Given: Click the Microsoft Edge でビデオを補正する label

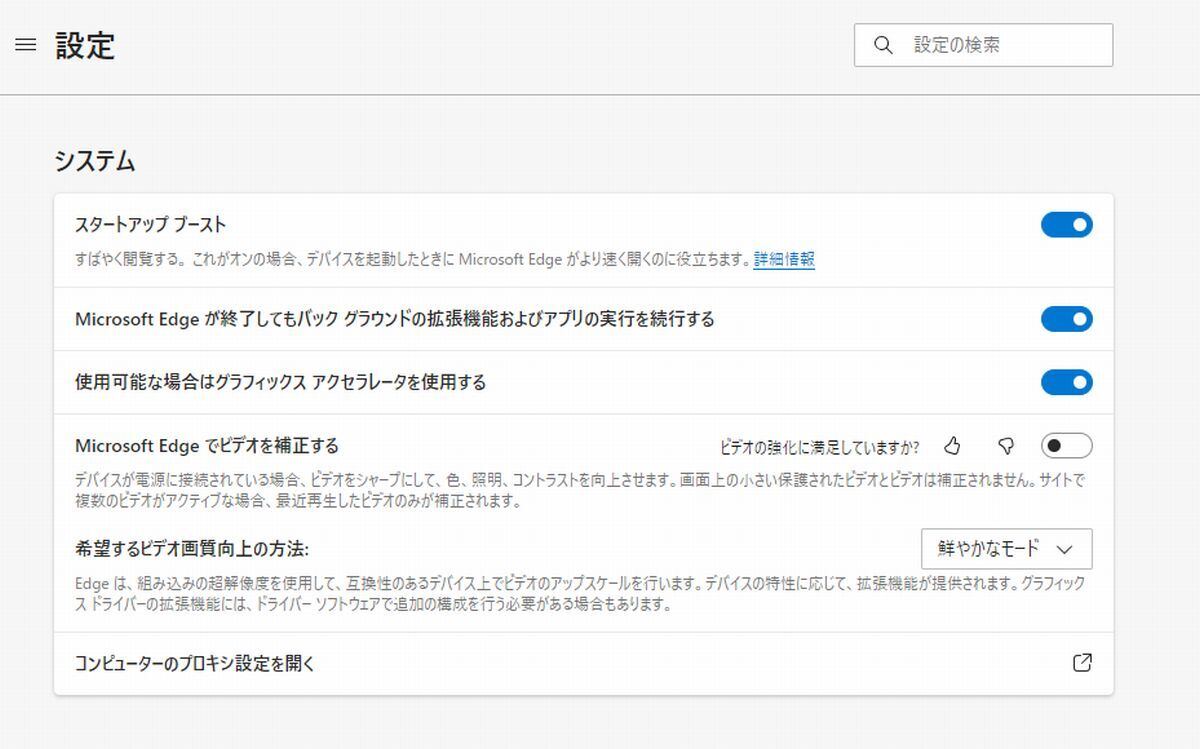Looking at the screenshot, I should [x=207, y=445].
